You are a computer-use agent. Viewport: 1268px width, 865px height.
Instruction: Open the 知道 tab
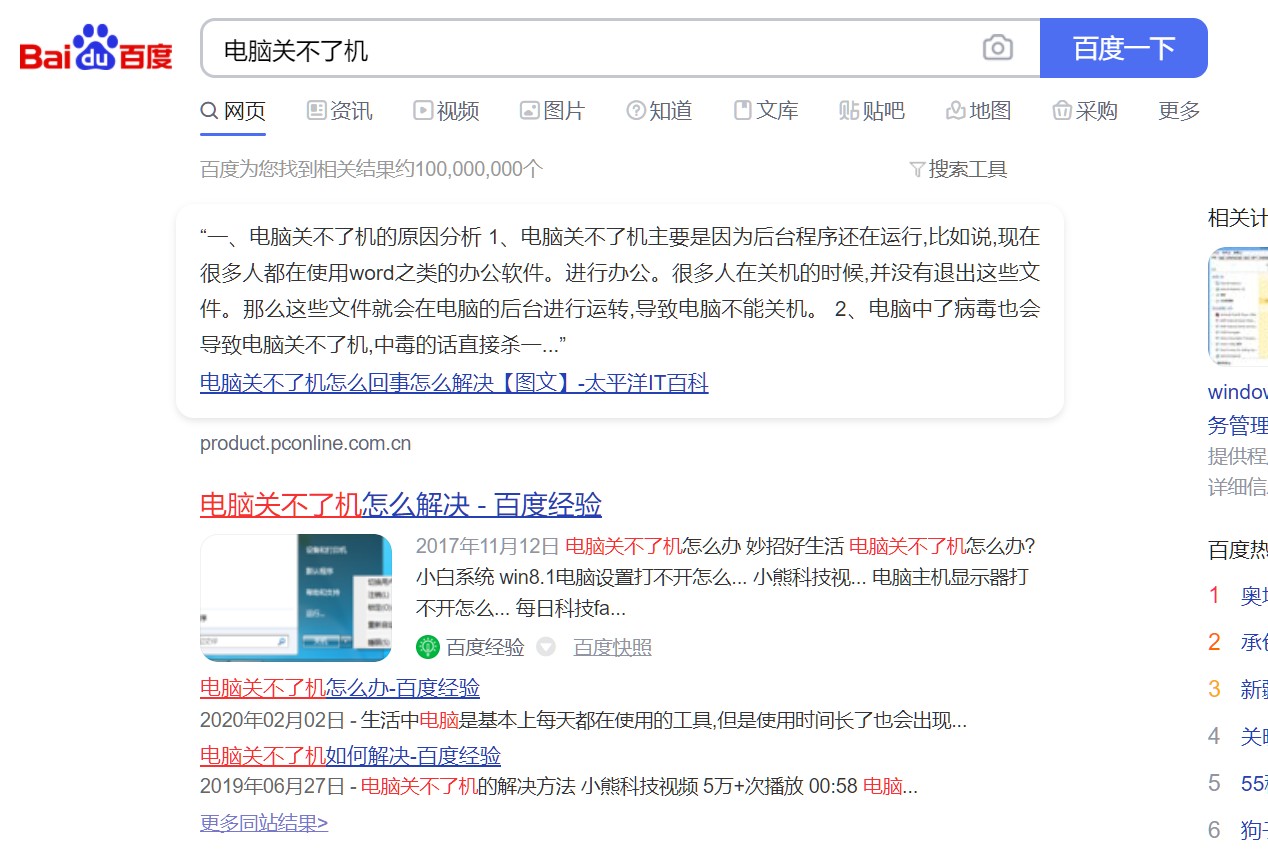pyautogui.click(x=659, y=111)
